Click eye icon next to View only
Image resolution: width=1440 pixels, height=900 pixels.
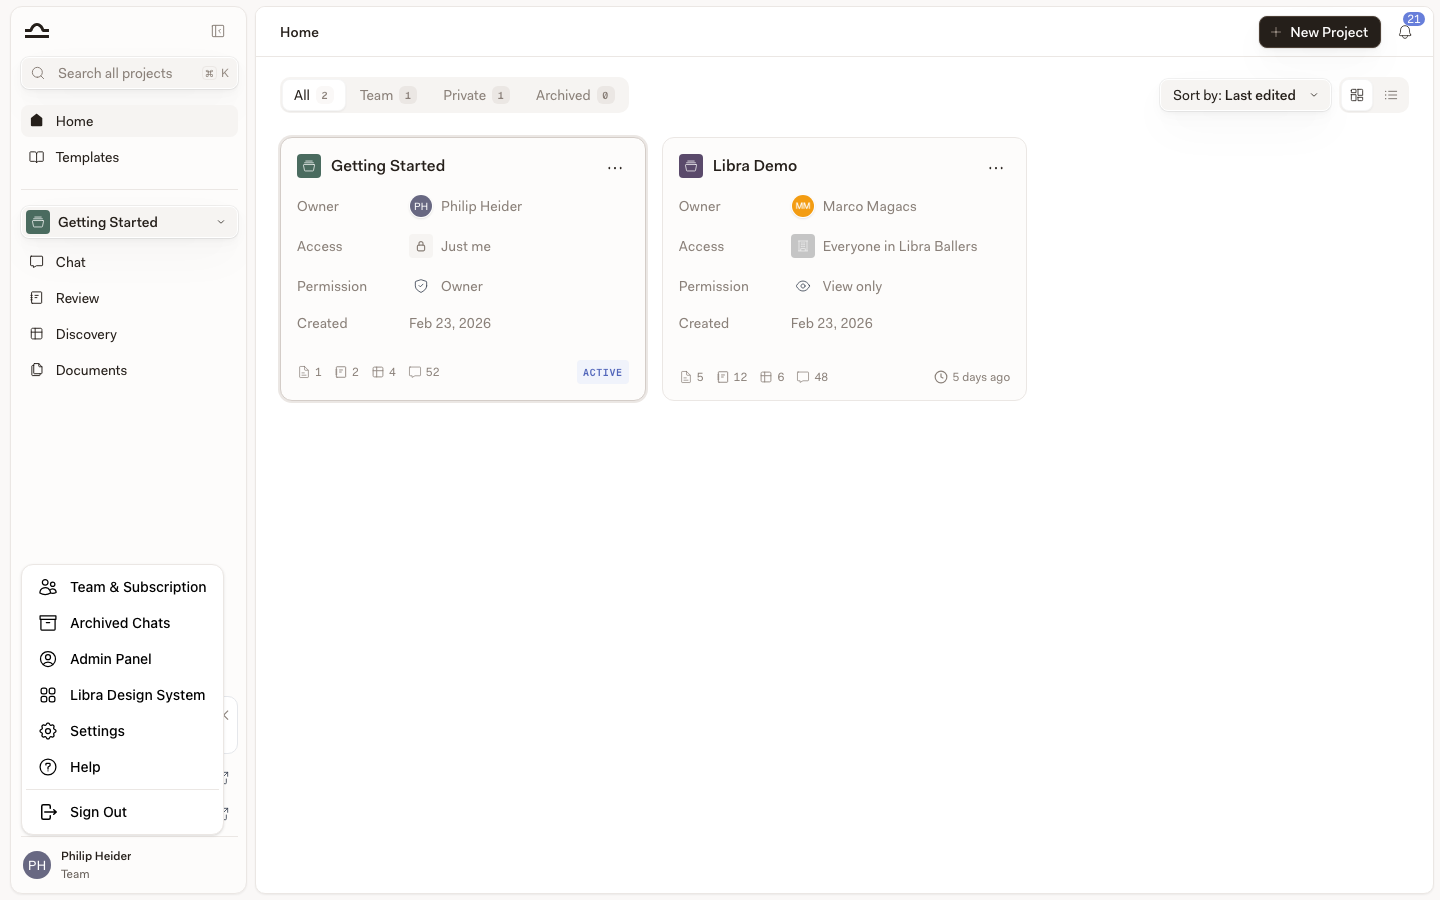(803, 286)
